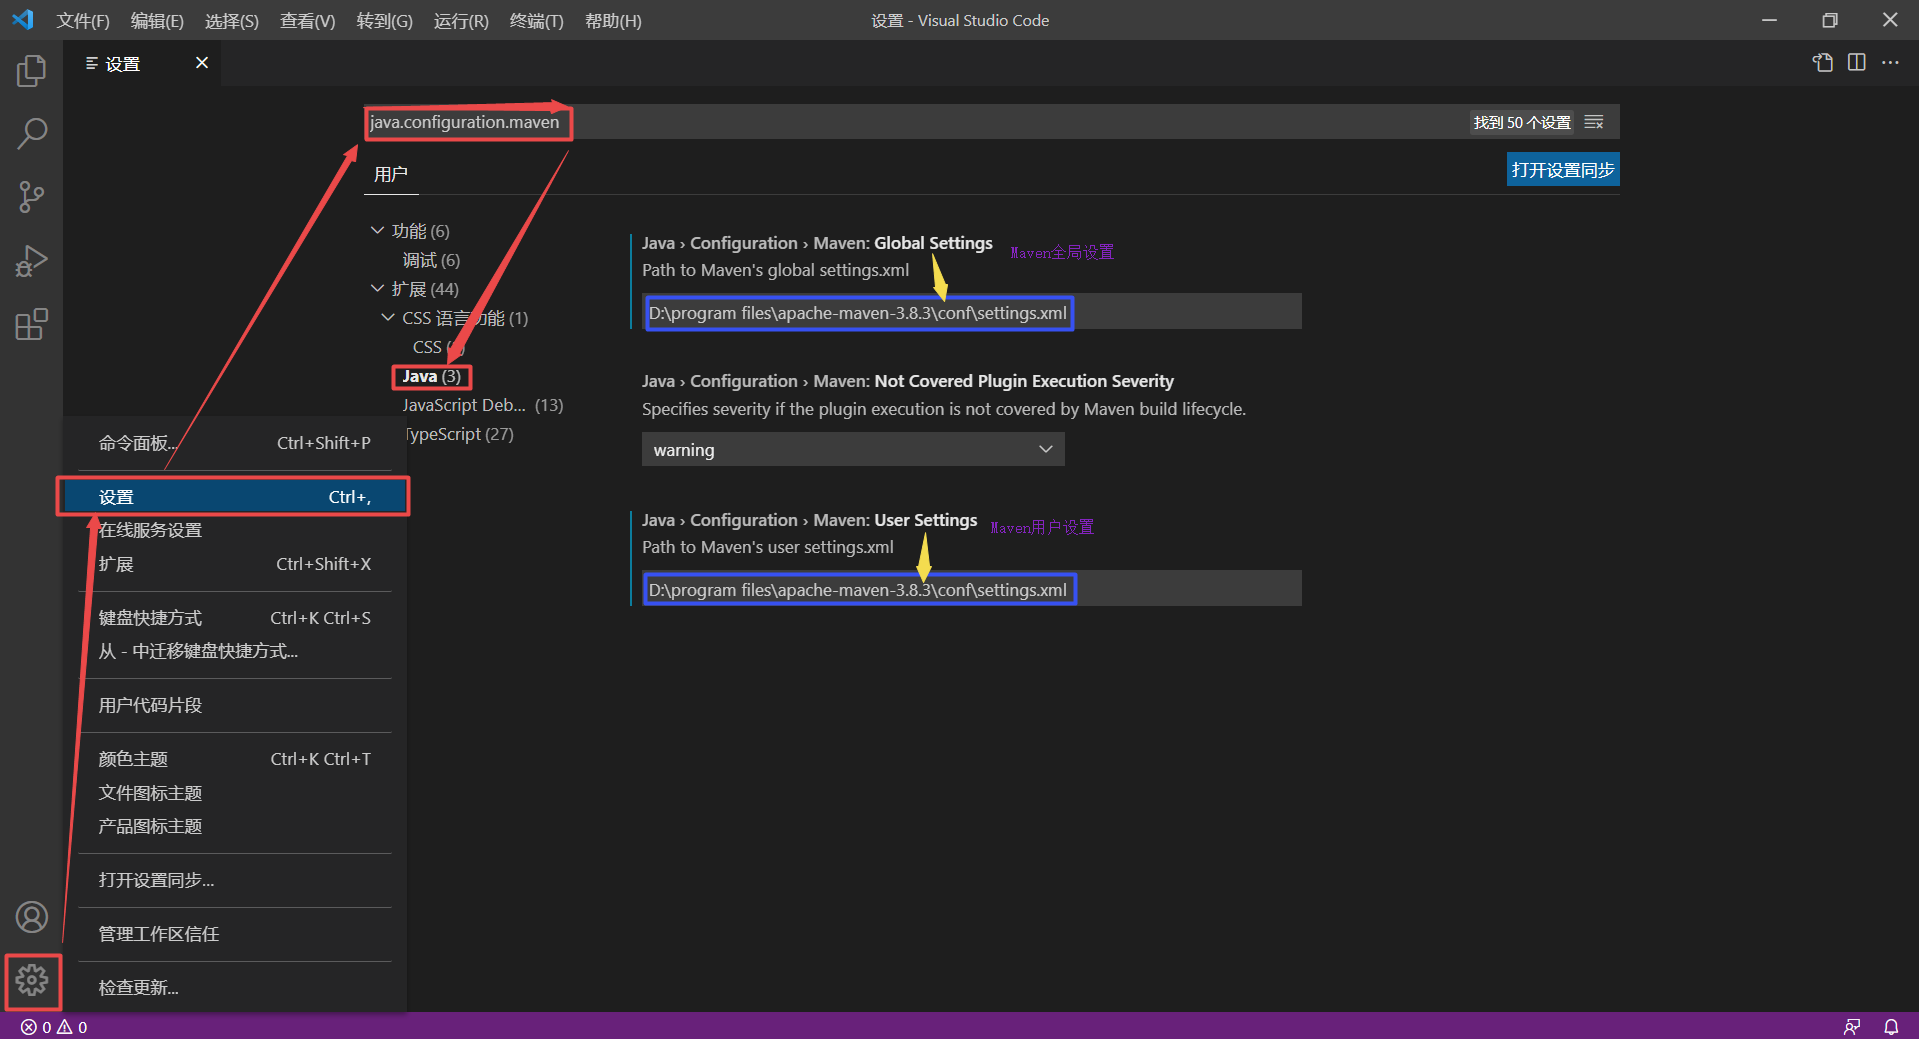Click the Split Editor icon
1919x1039 pixels.
click(1857, 62)
